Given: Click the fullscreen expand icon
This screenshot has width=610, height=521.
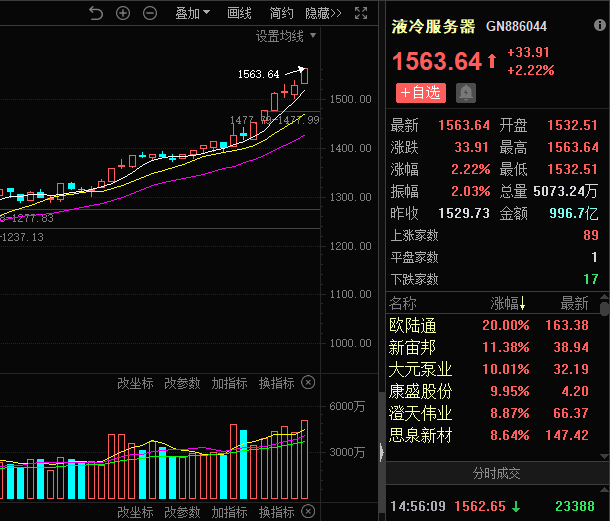Looking at the screenshot, I should click(362, 13).
